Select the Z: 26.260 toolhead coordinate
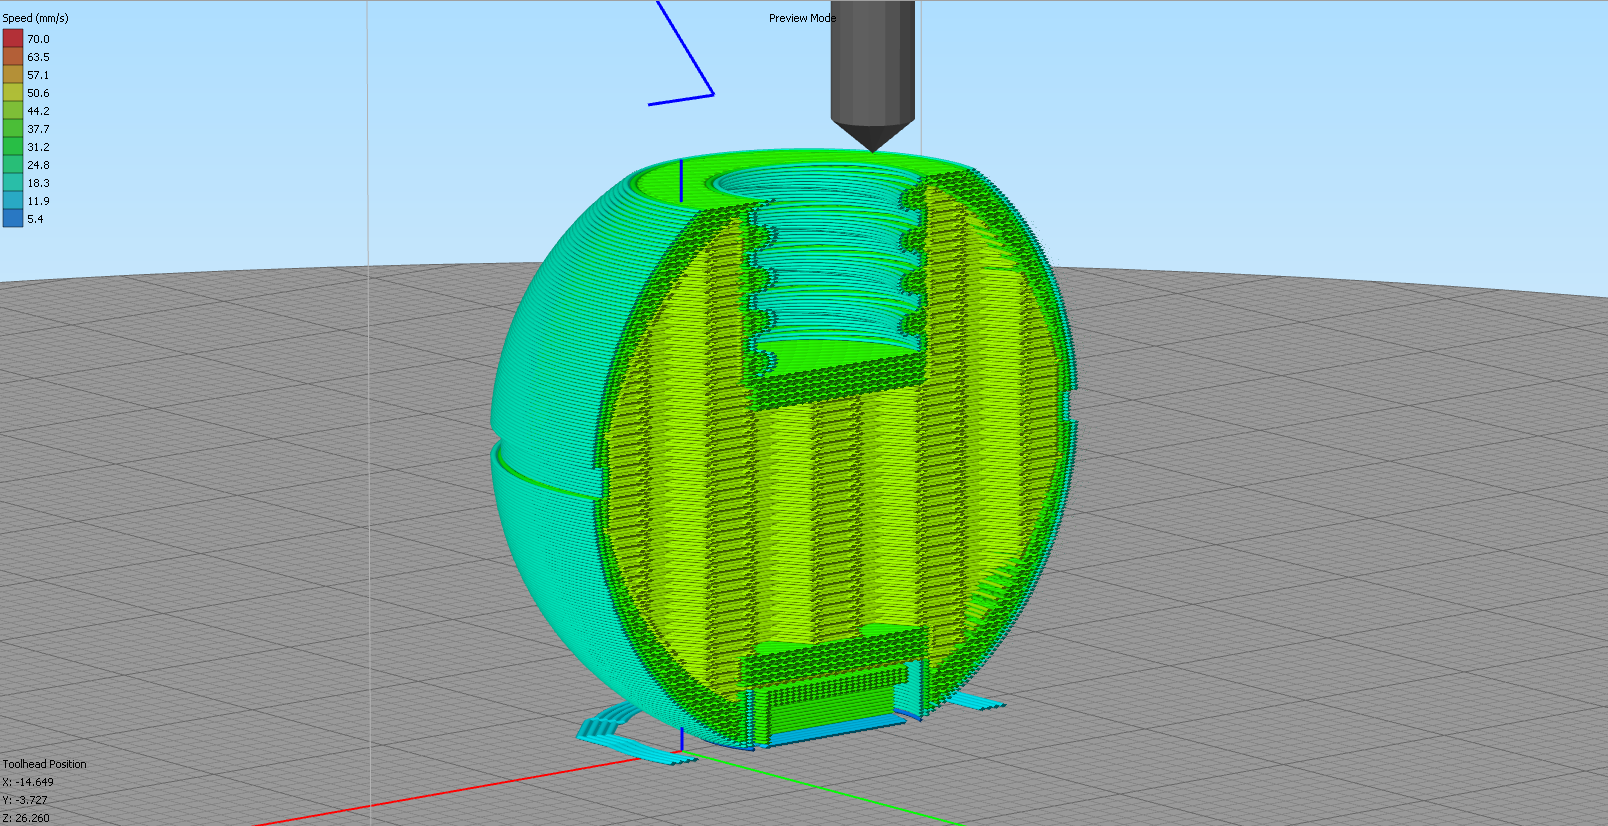Viewport: 1608px width, 826px height. pyautogui.click(x=26, y=818)
